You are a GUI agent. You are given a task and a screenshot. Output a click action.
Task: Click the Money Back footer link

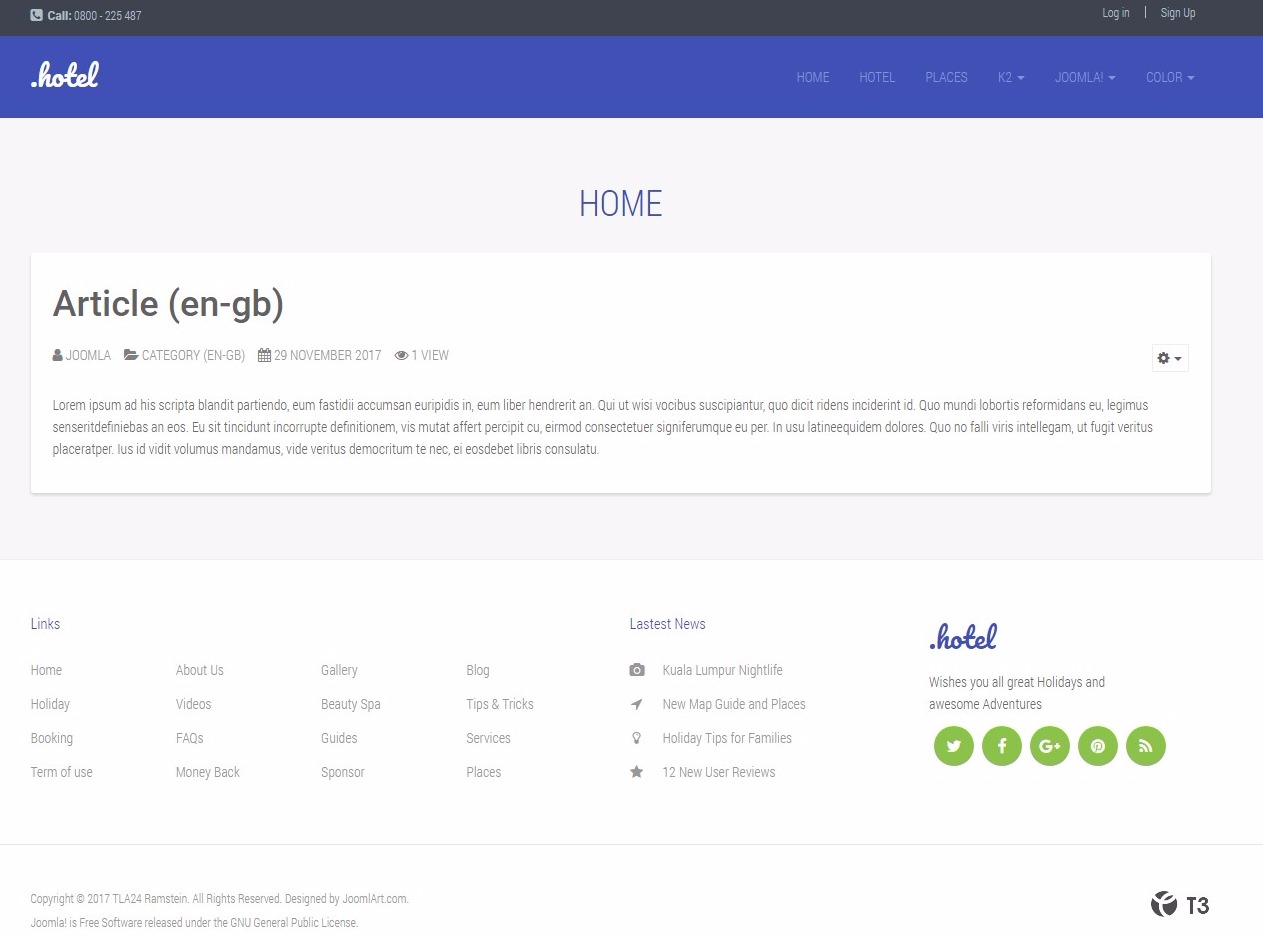tap(207, 771)
